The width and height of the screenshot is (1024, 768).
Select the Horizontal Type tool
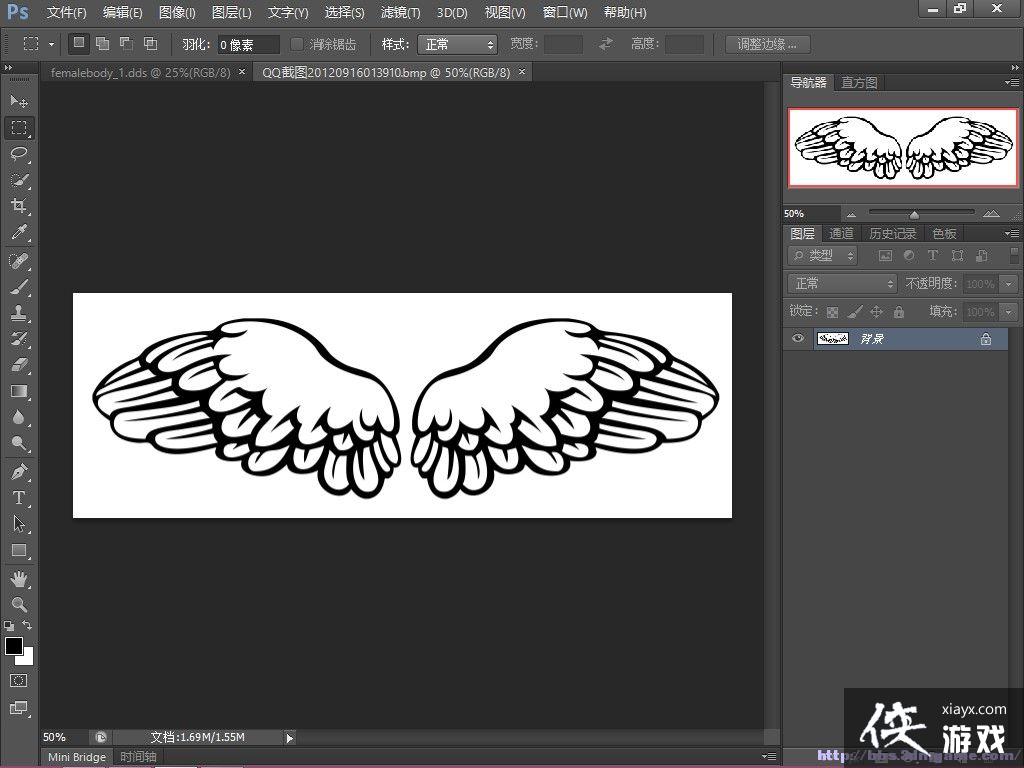[x=19, y=498]
